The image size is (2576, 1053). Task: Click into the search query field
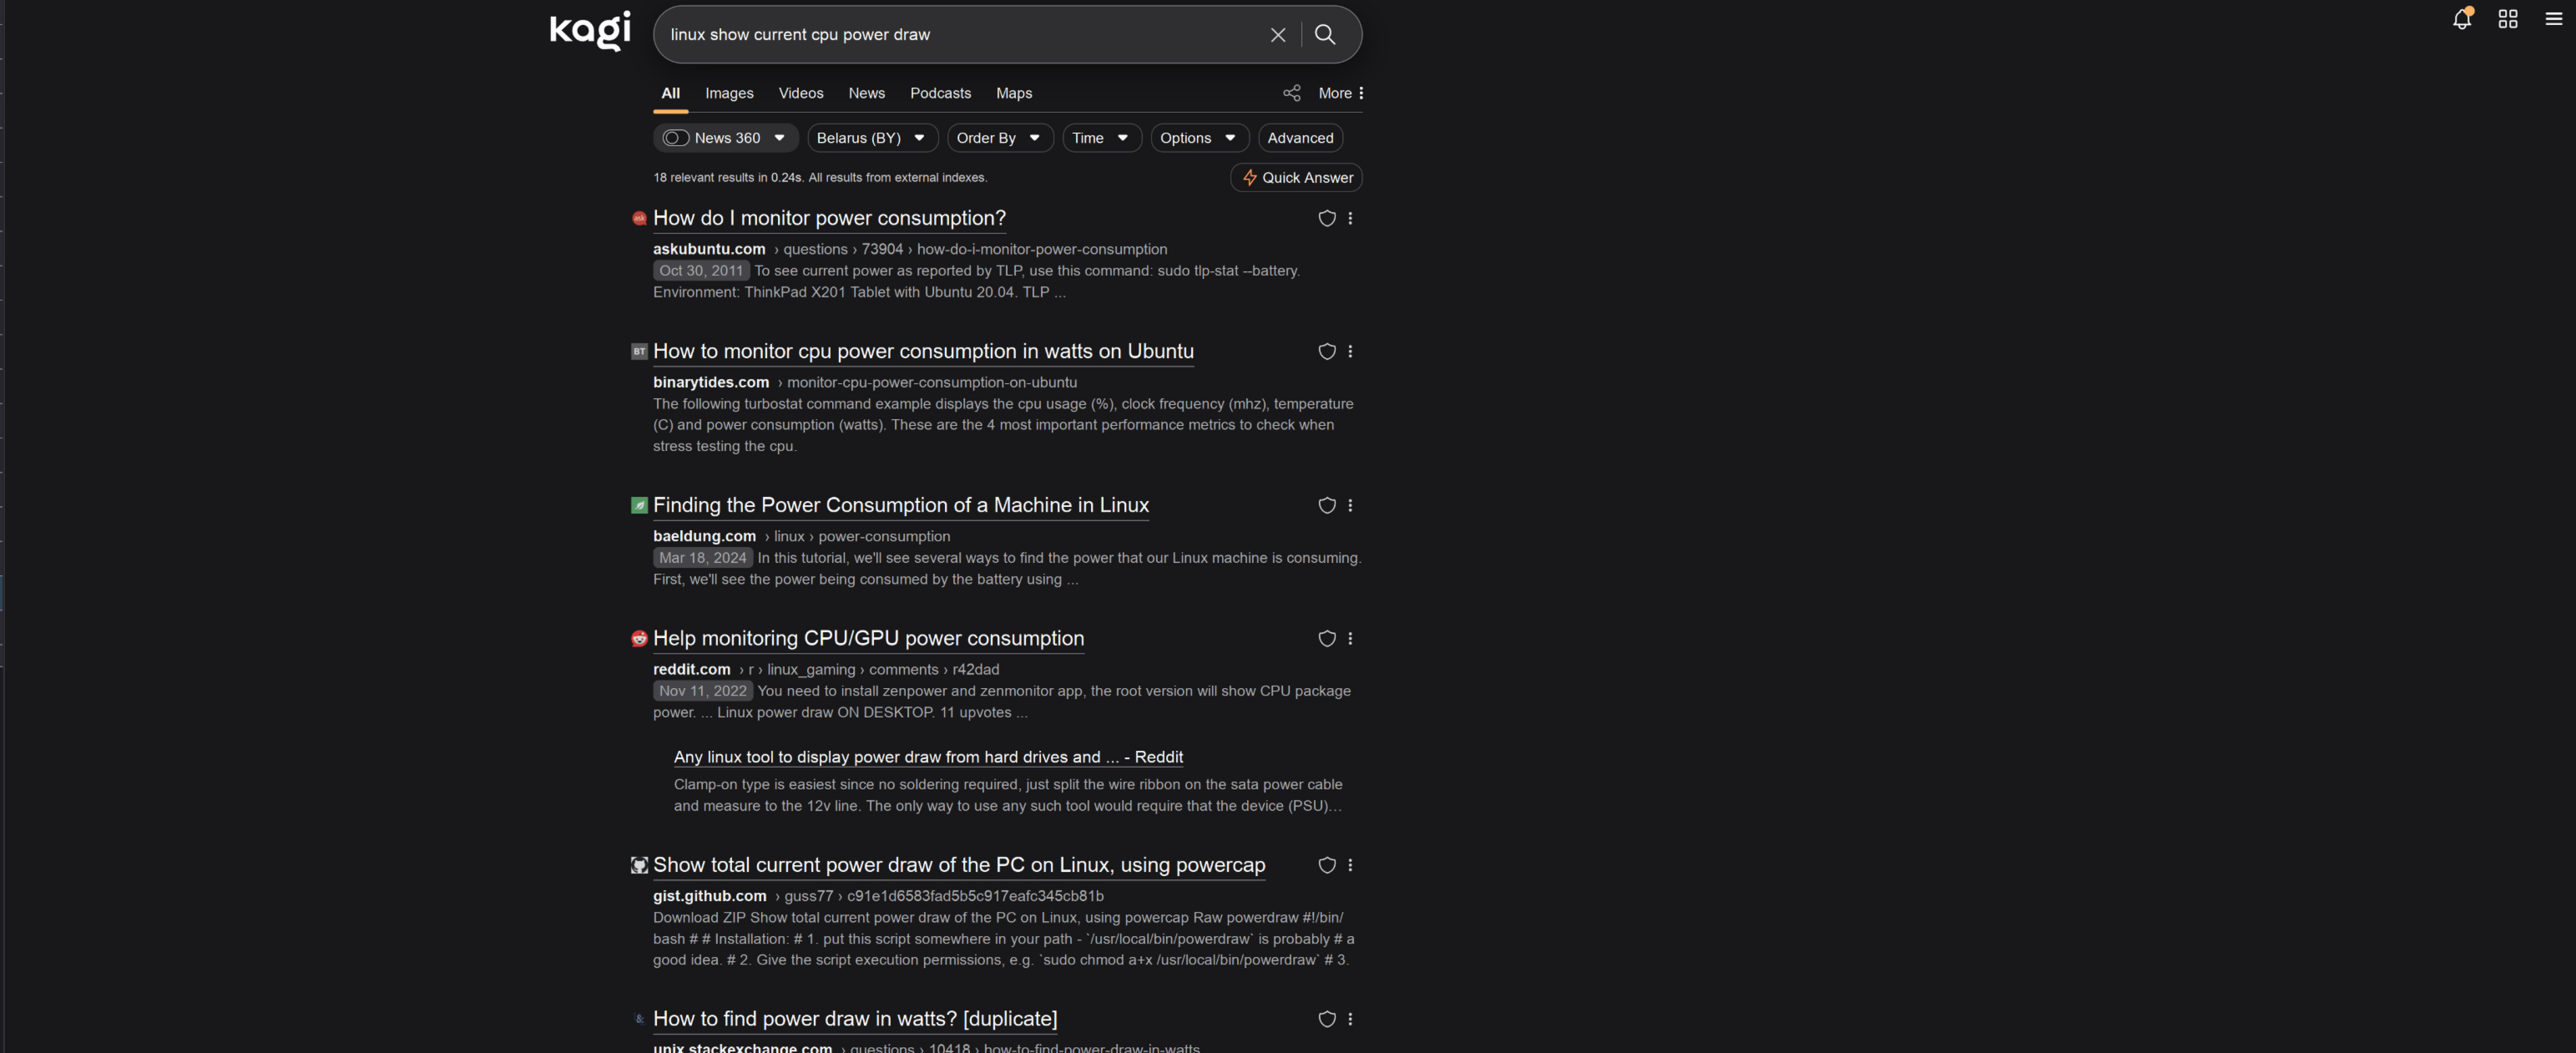click(950, 35)
